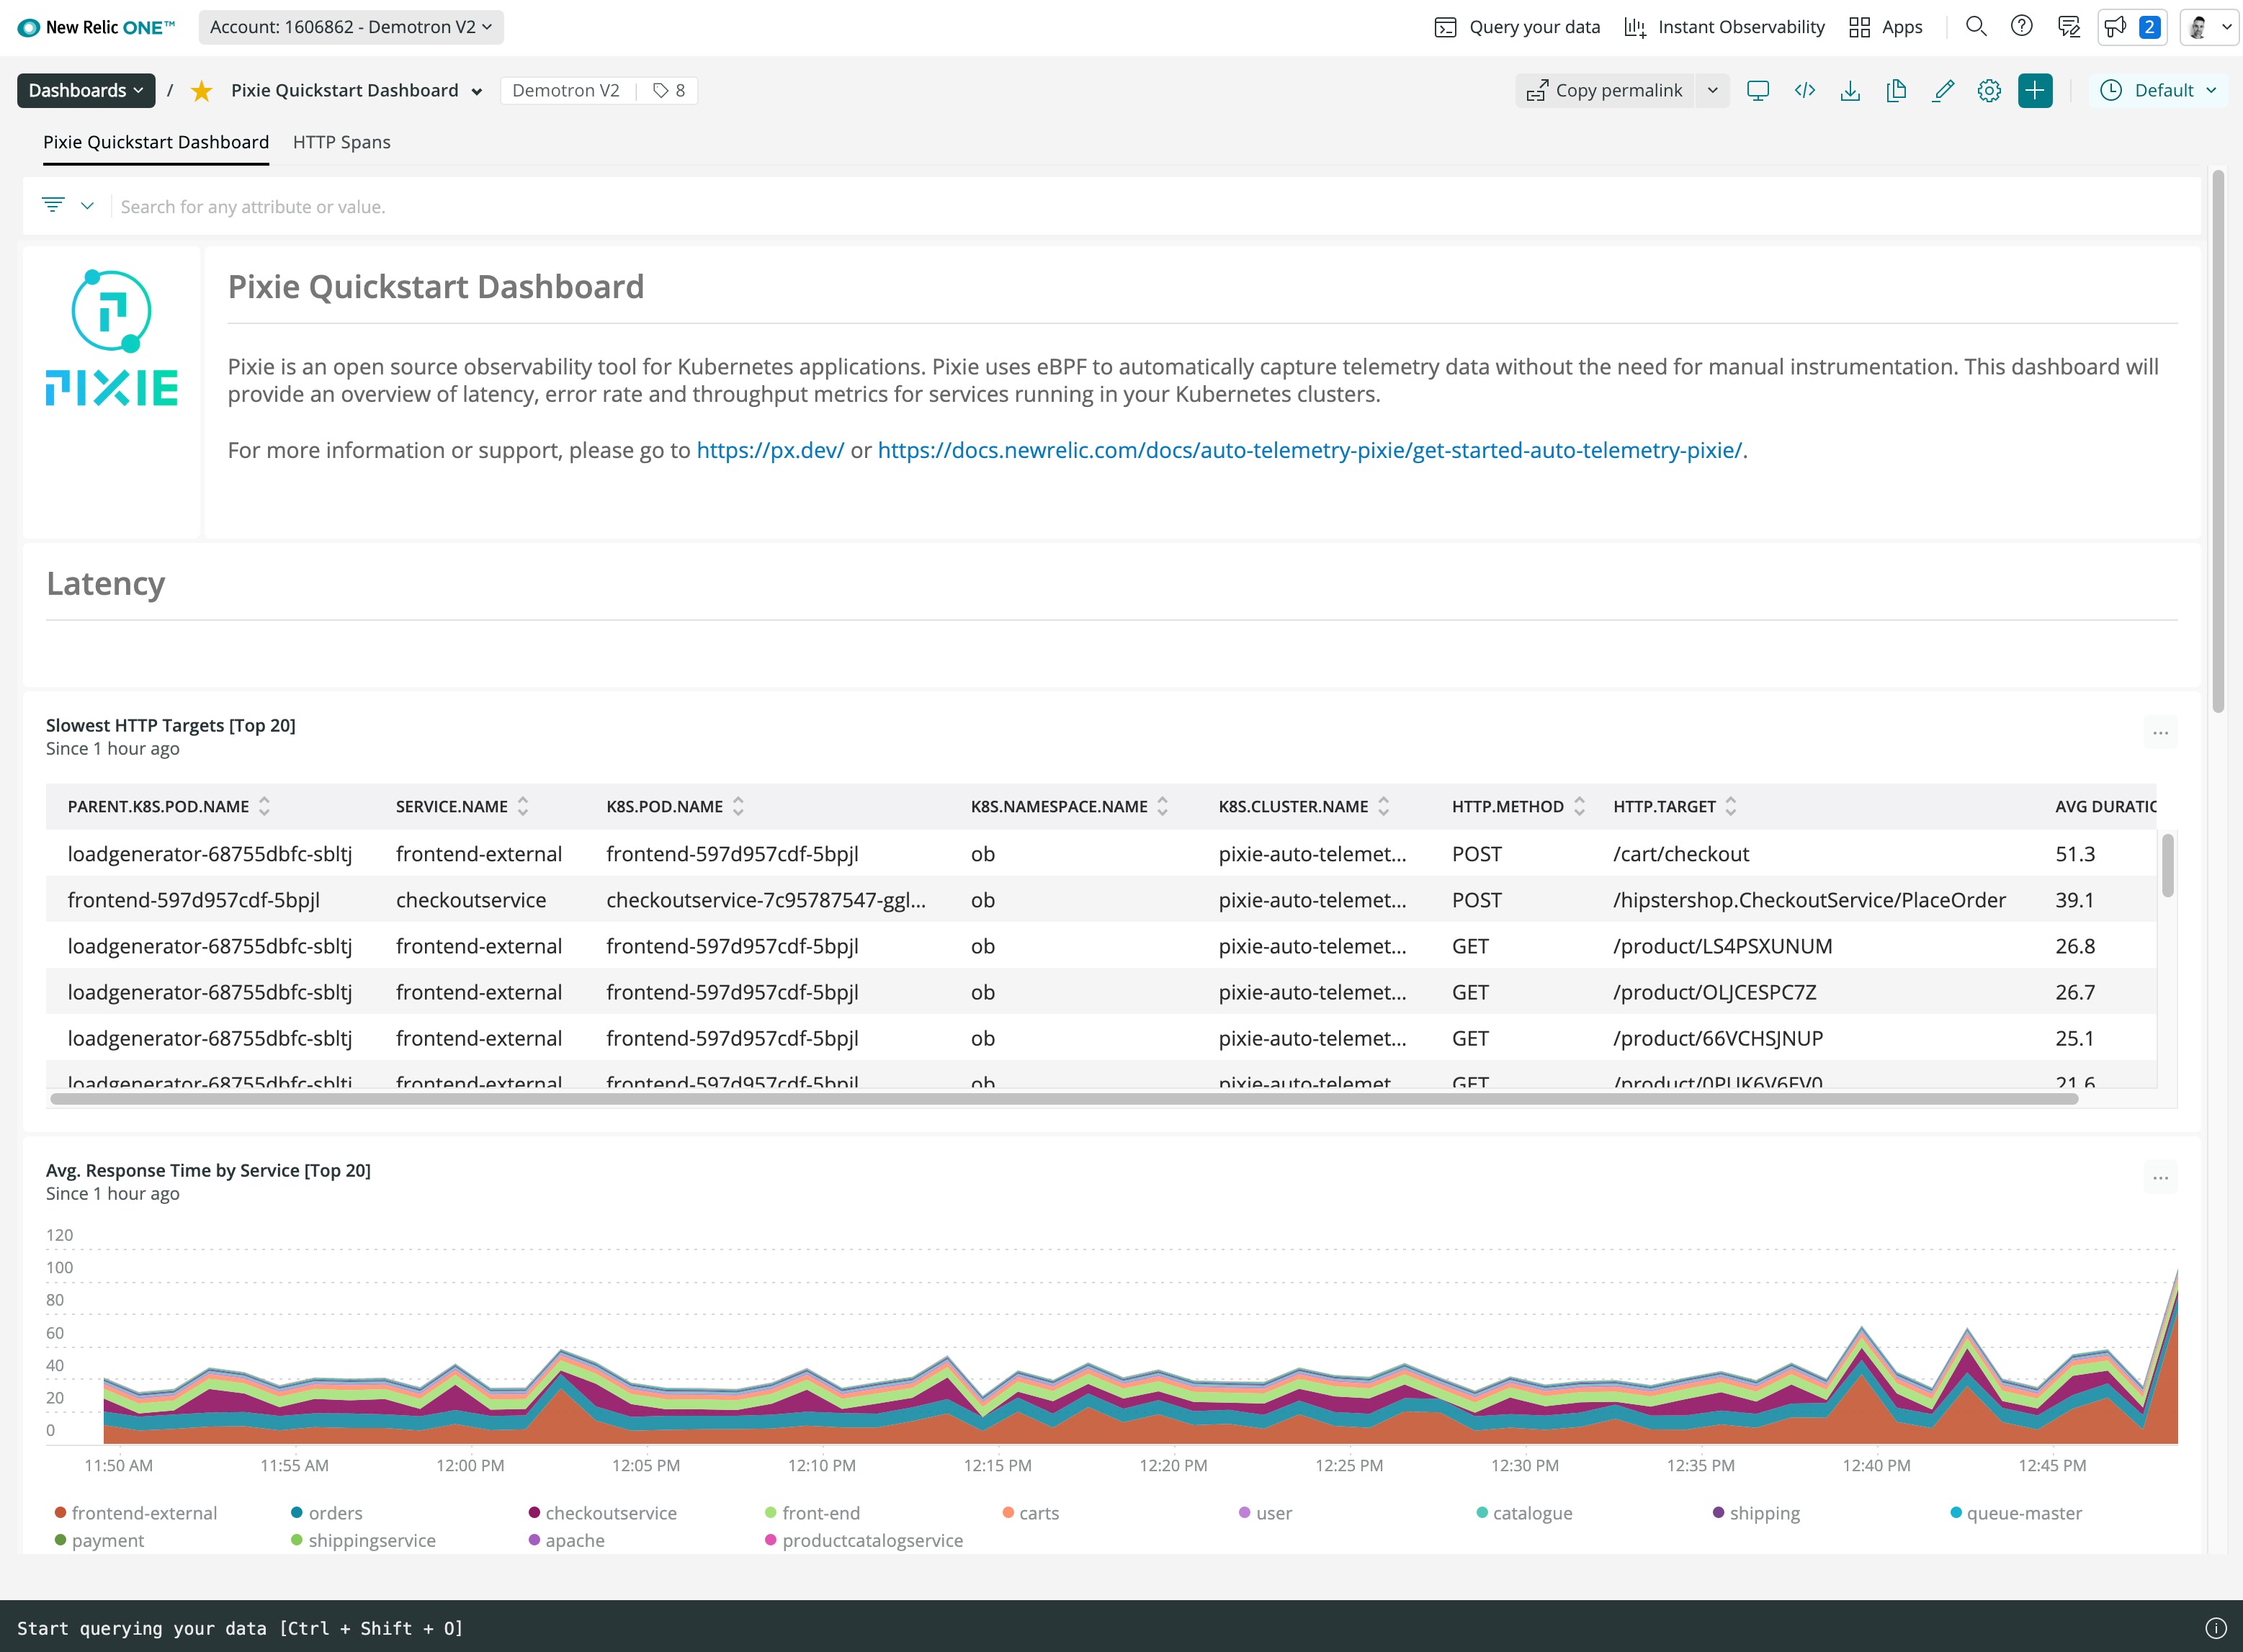Click the green plus add widget button
This screenshot has width=2243, height=1652.
pos(2035,91)
